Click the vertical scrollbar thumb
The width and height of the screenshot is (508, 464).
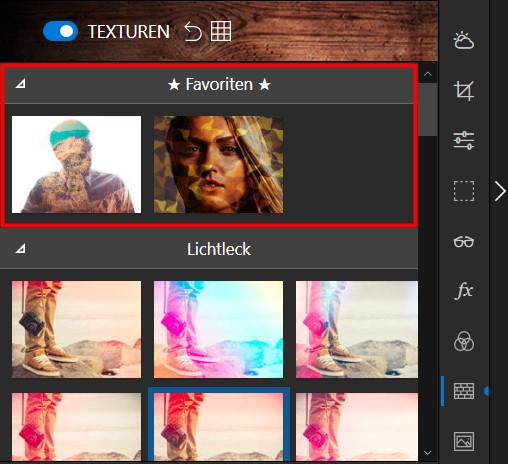tap(428, 110)
